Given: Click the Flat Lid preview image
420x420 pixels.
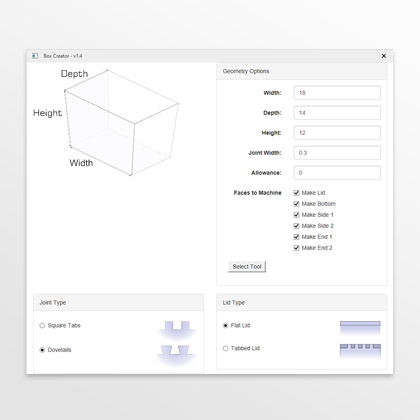Looking at the screenshot, I should [x=360, y=327].
